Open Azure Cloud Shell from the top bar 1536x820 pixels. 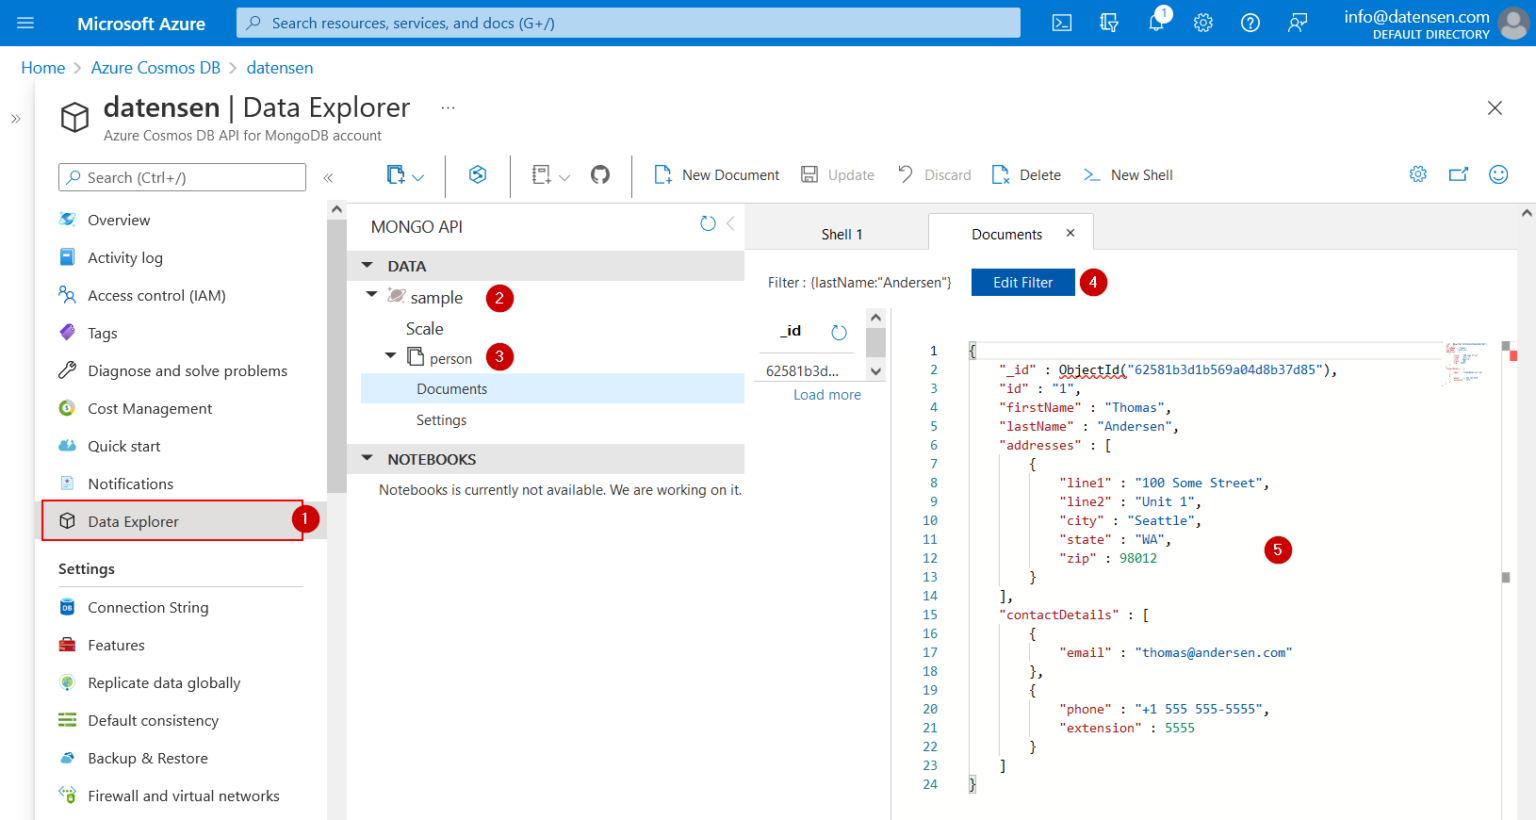(1062, 22)
